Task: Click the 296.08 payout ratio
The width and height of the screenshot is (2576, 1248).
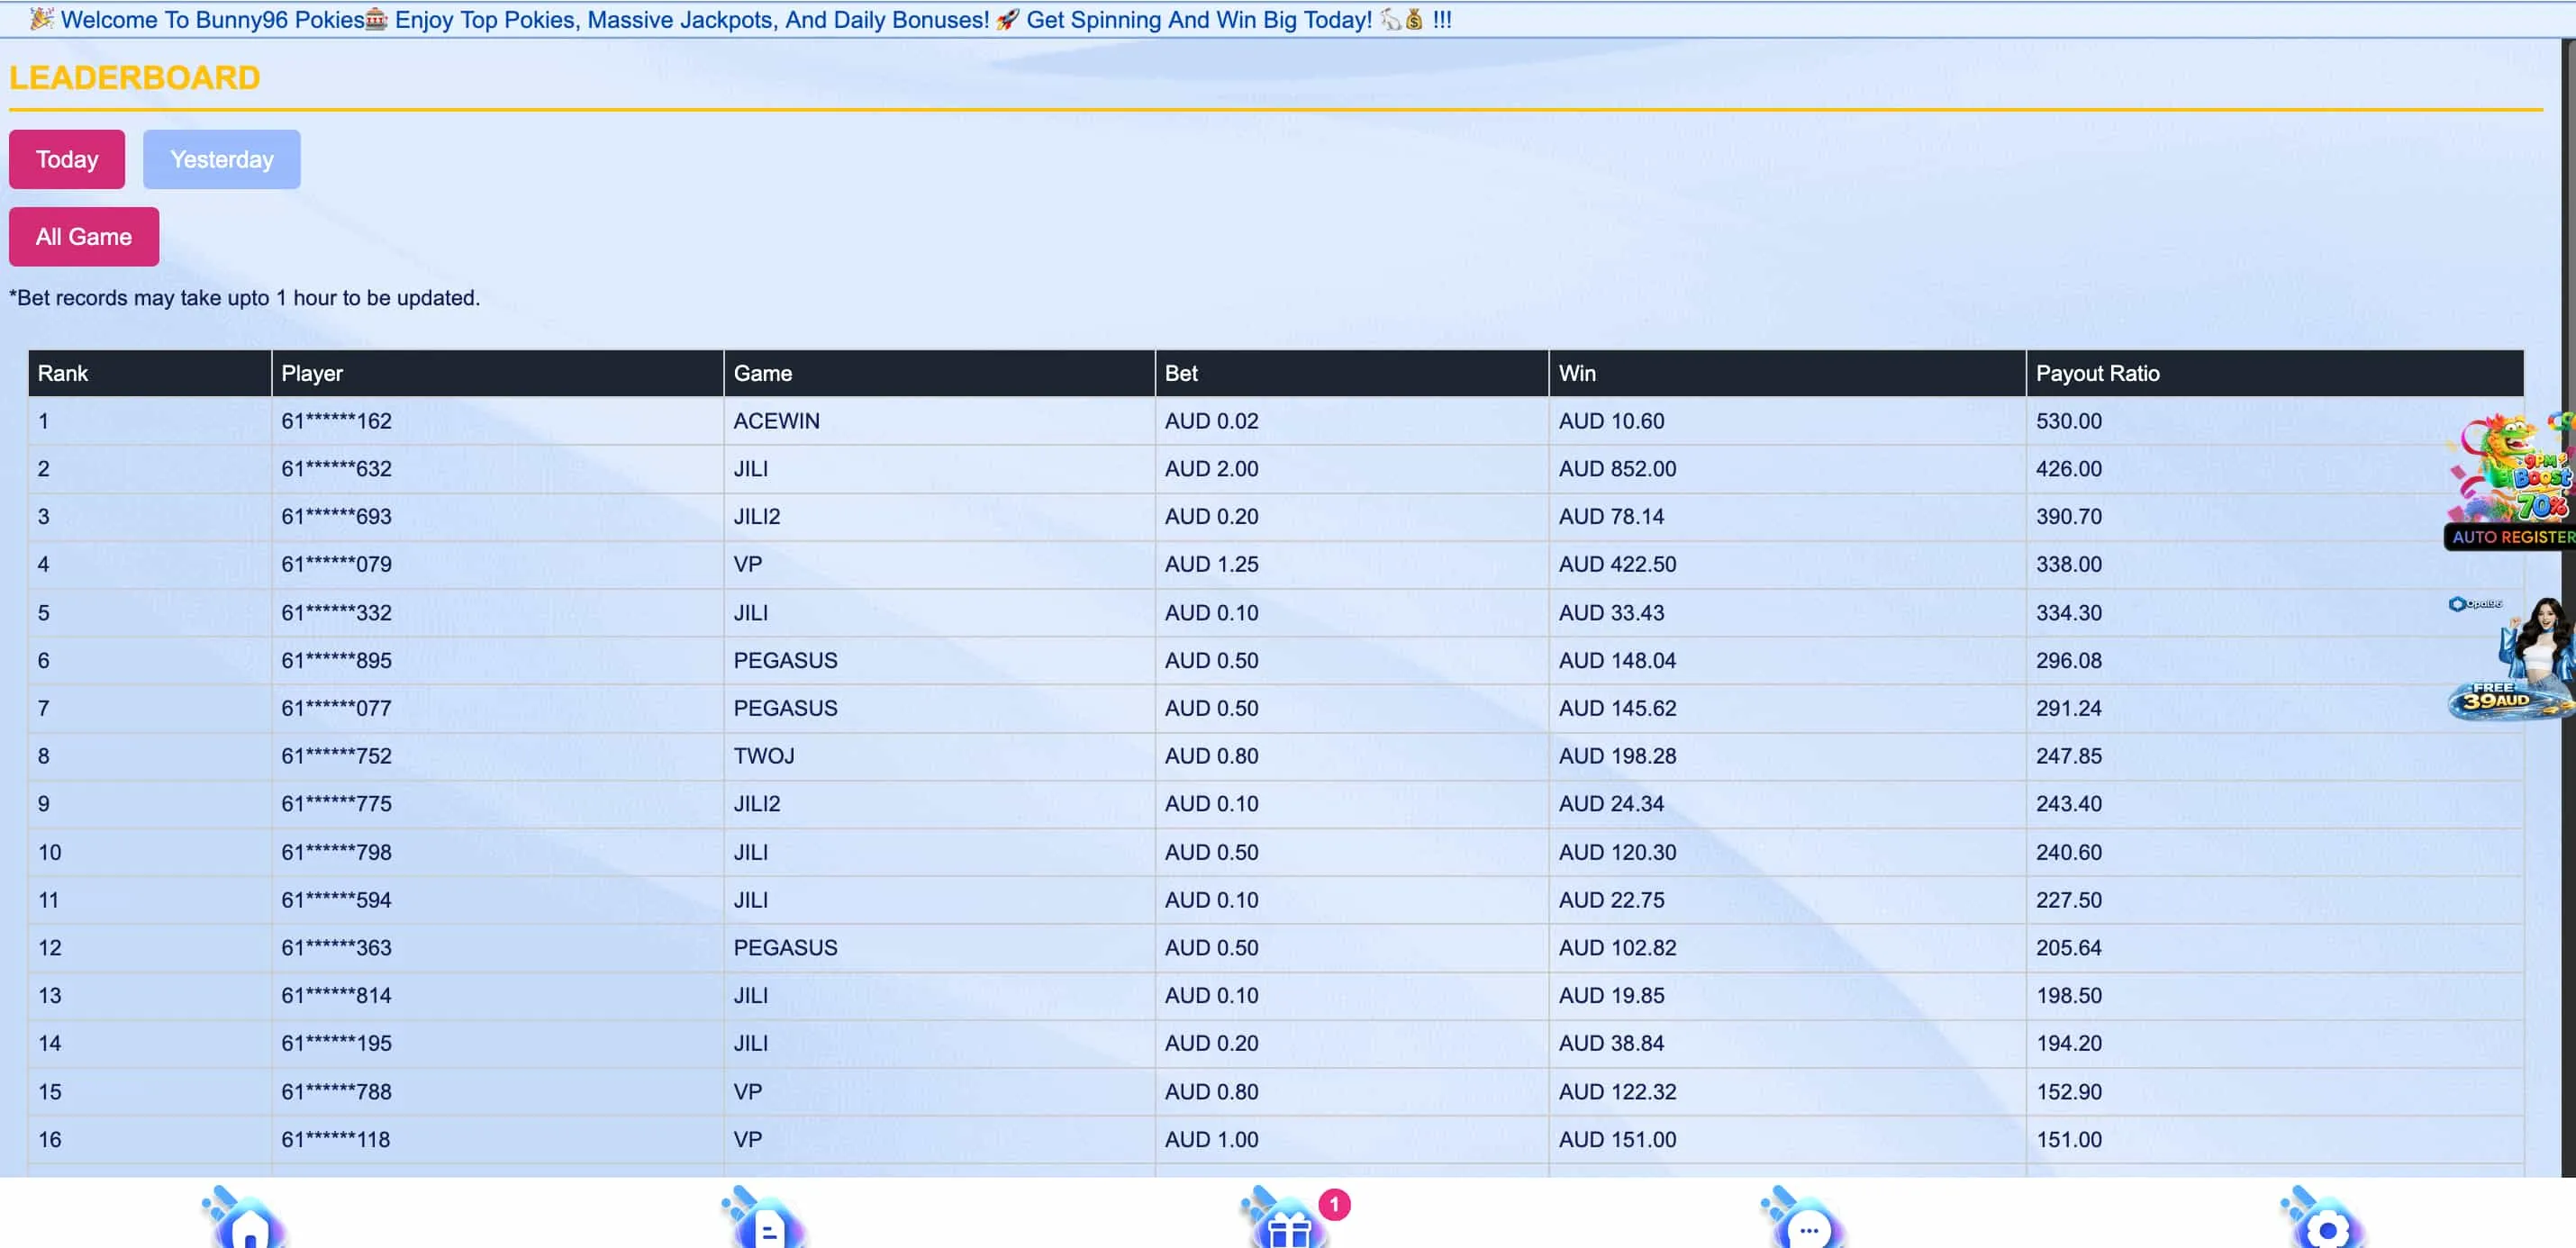Action: [2069, 661]
